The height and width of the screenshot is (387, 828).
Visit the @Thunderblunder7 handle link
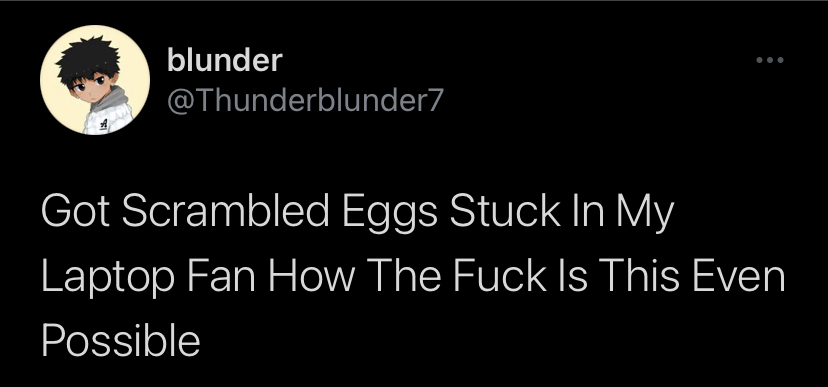pos(305,100)
